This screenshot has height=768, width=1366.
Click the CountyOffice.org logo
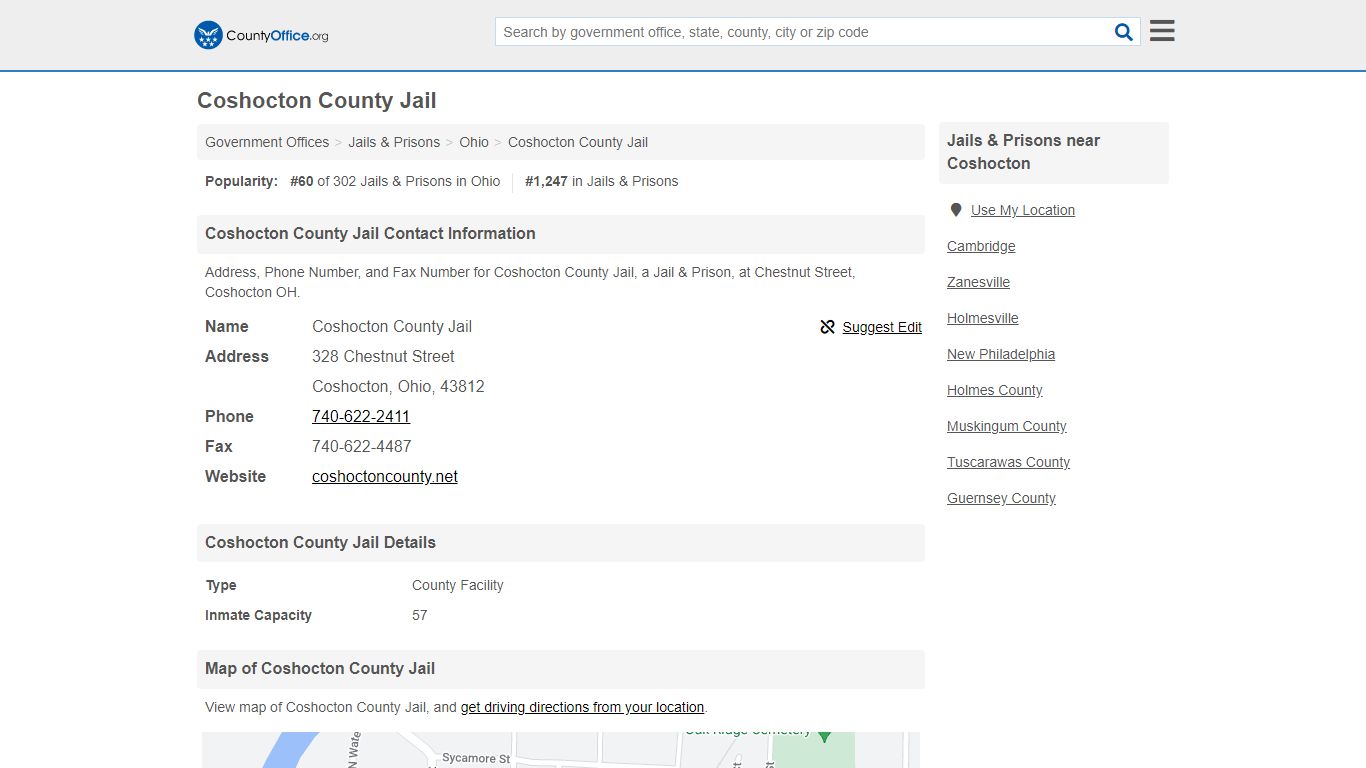tap(261, 35)
